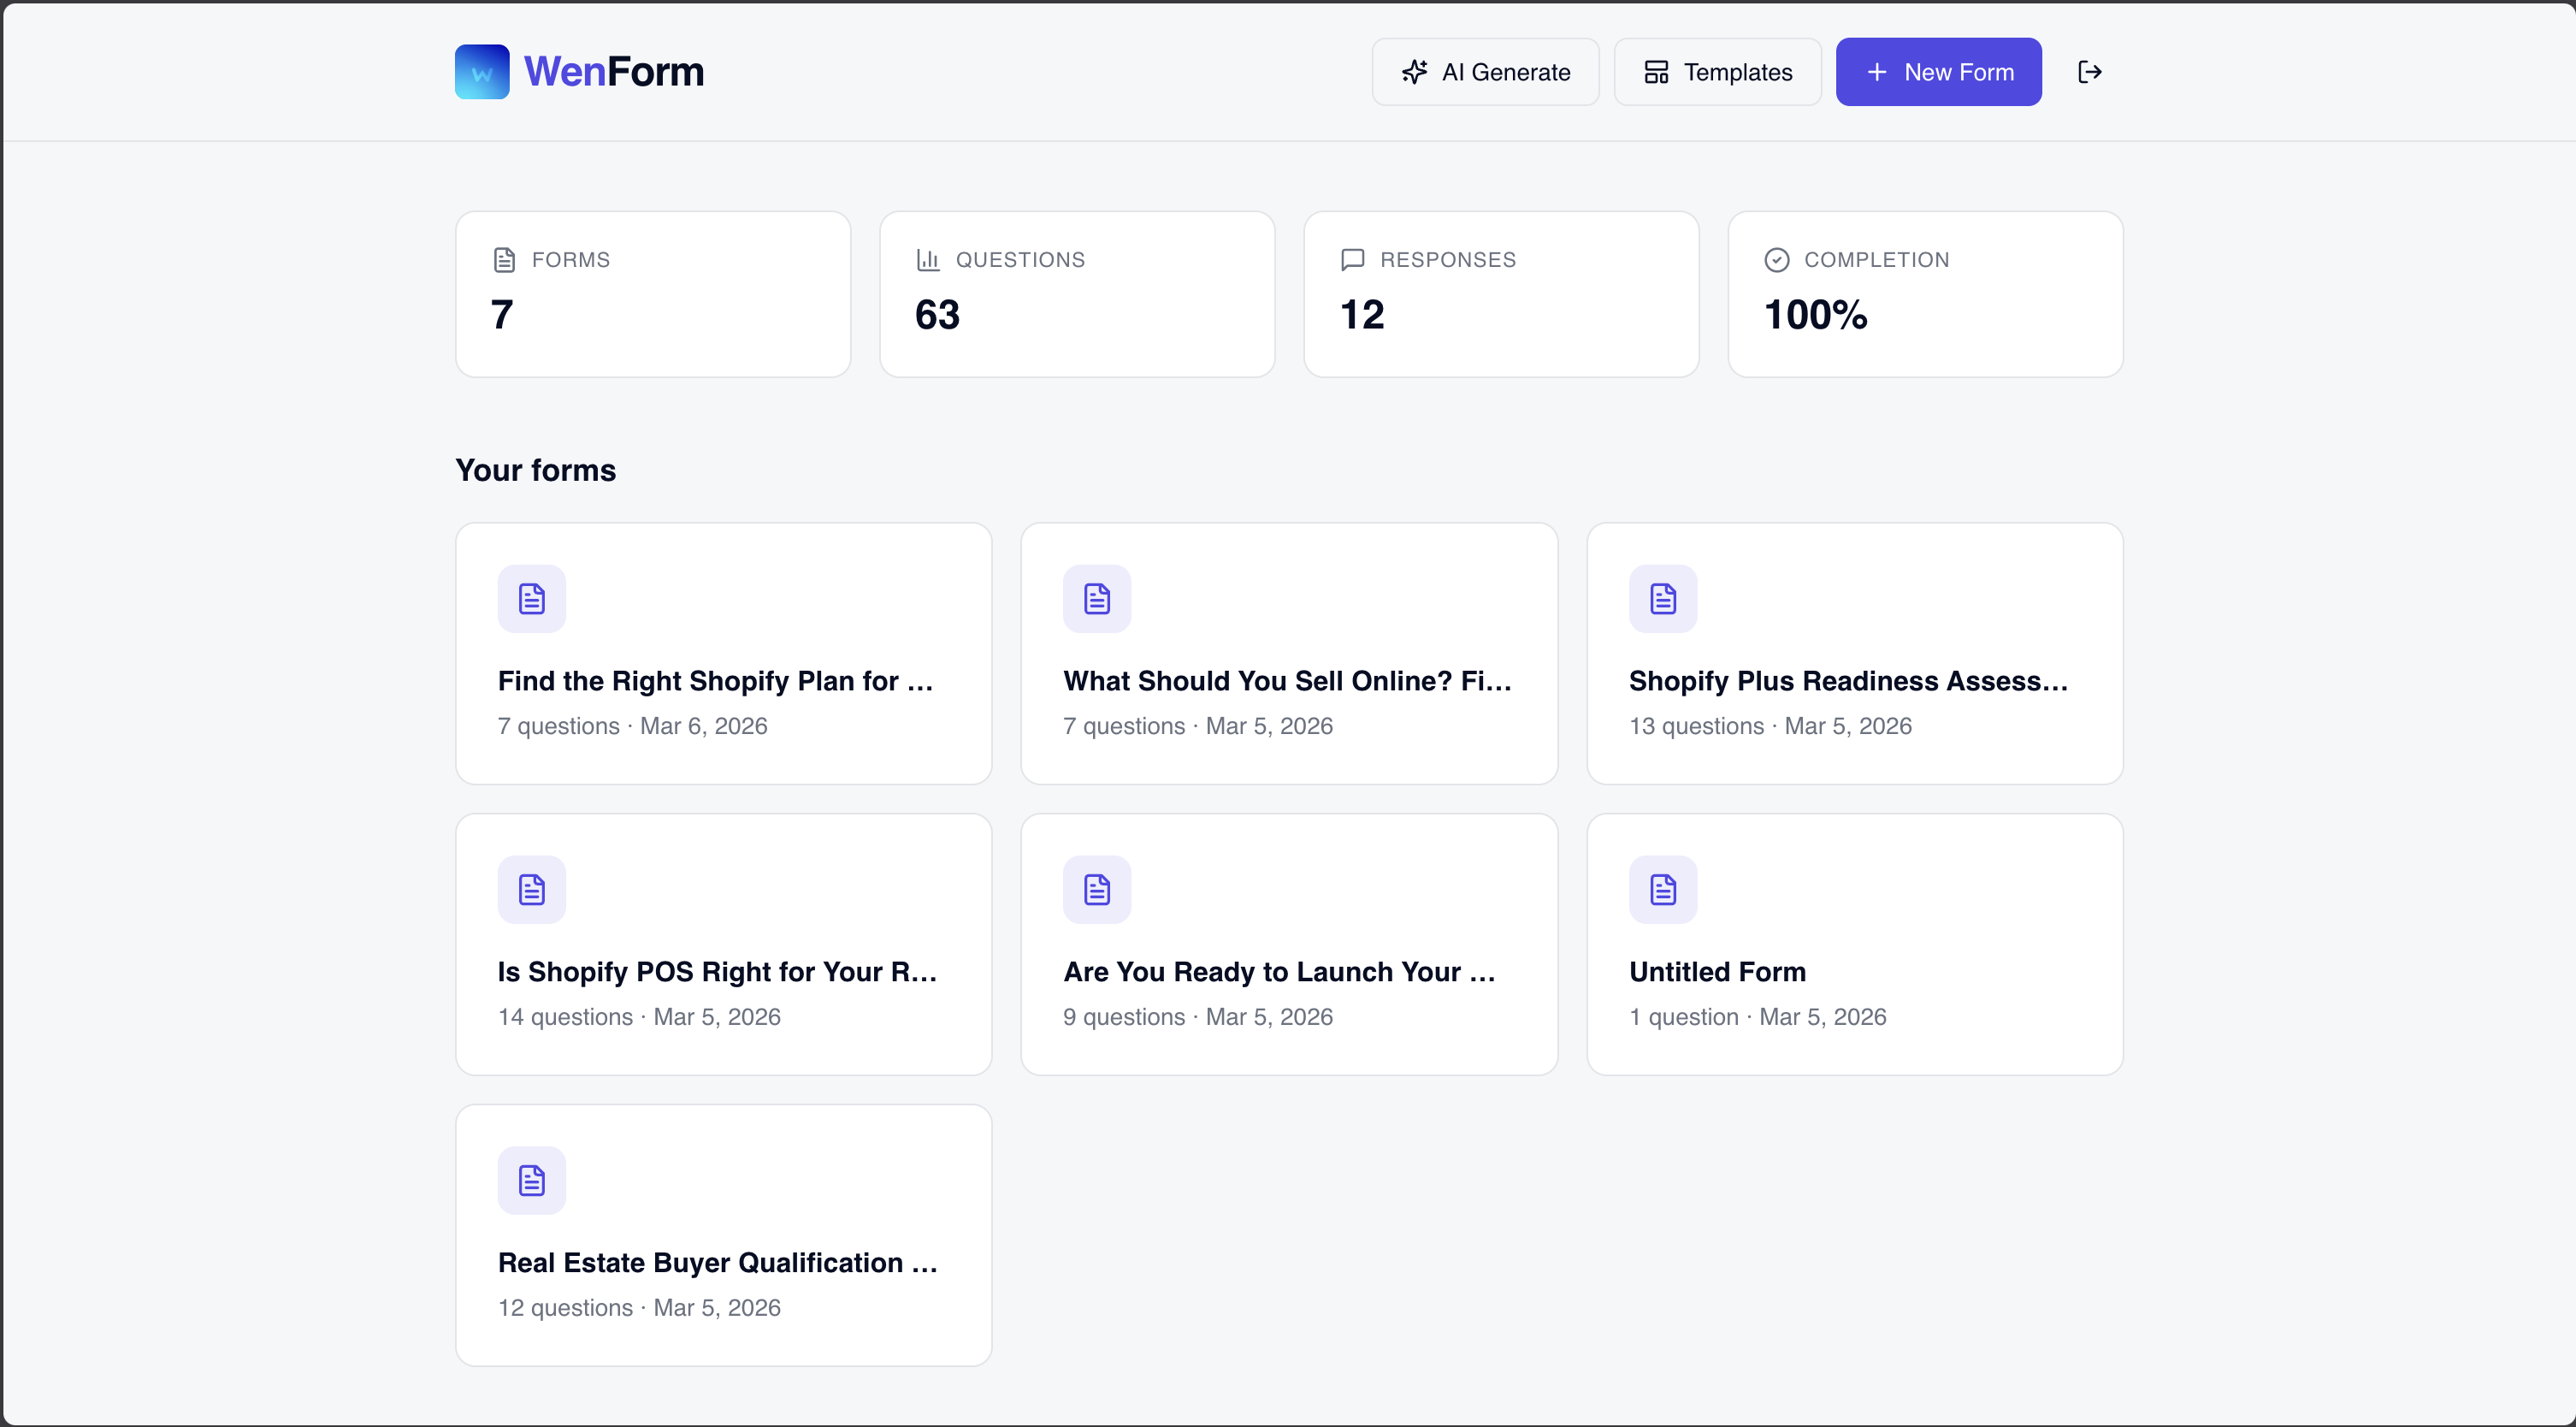Click the Untitled Form document icon
This screenshot has width=2576, height=1427.
click(1662, 888)
